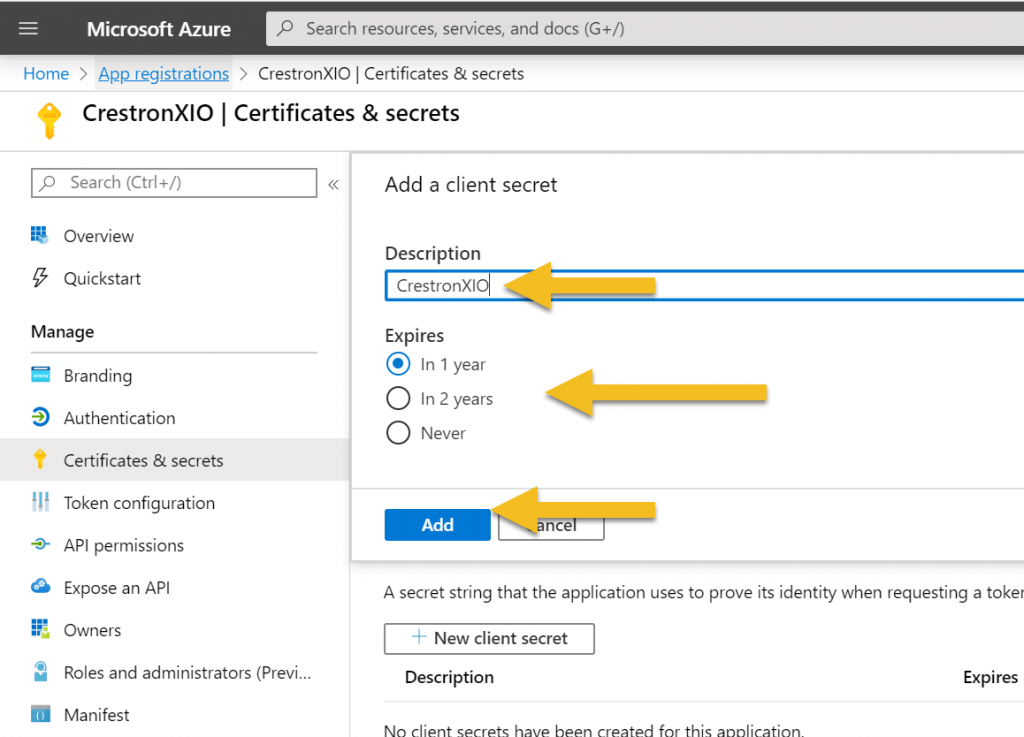Click the Owners icon in sidebar
The image size is (1024, 737).
tap(40, 629)
